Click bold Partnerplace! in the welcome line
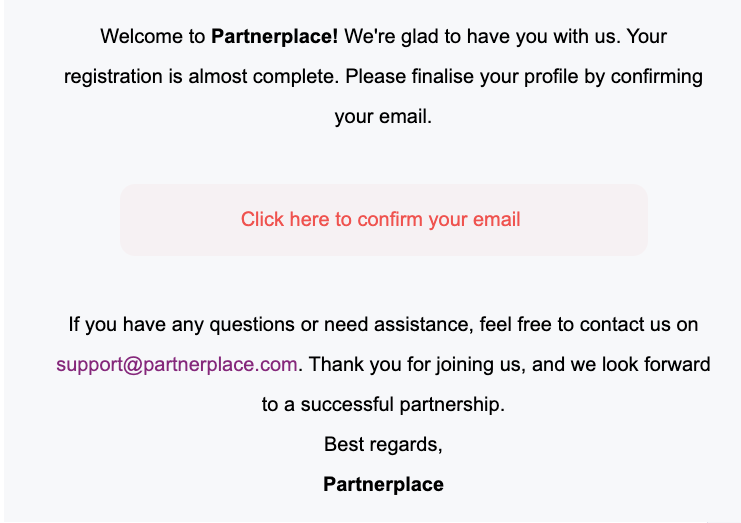Viewport: 741px width, 523px height. pyautogui.click(x=275, y=36)
